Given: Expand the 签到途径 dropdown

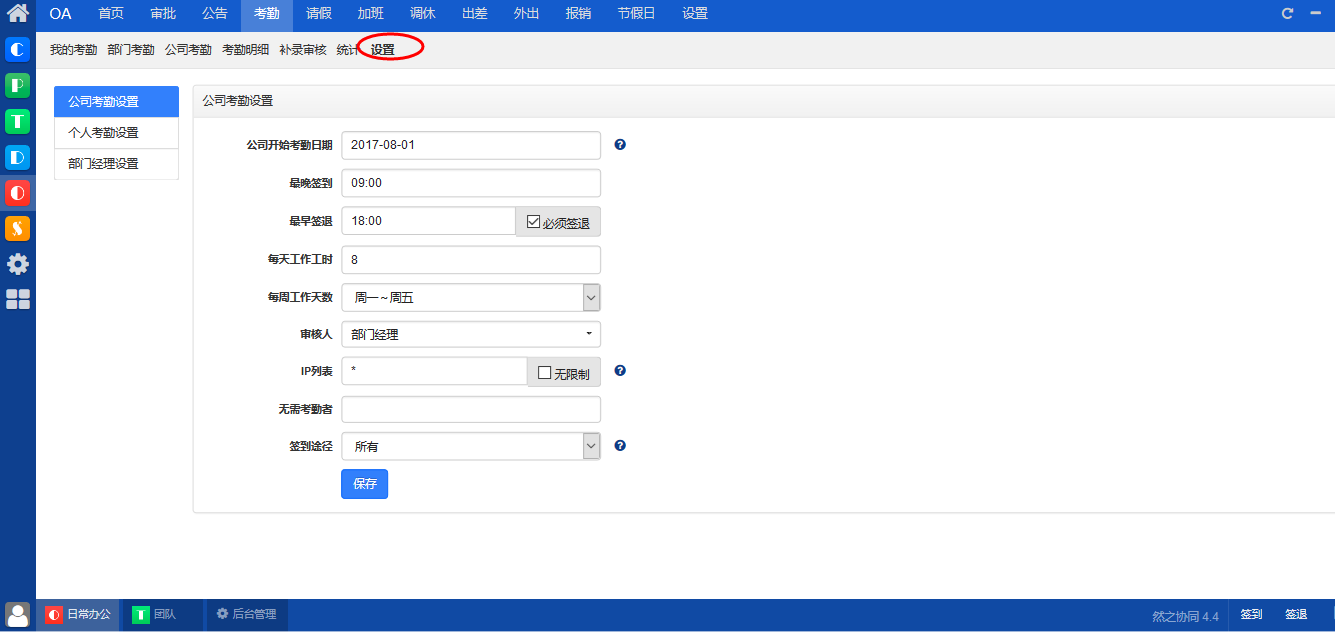Looking at the screenshot, I should 471,446.
